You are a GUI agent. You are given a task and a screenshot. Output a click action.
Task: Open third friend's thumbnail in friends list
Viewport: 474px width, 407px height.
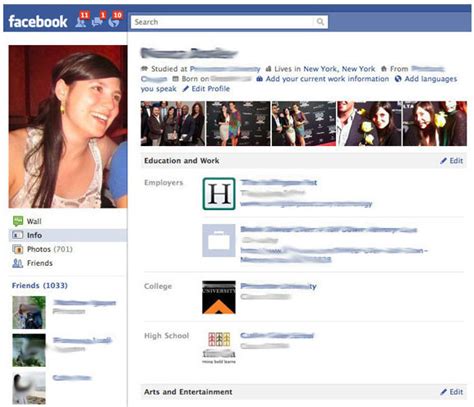29,388
